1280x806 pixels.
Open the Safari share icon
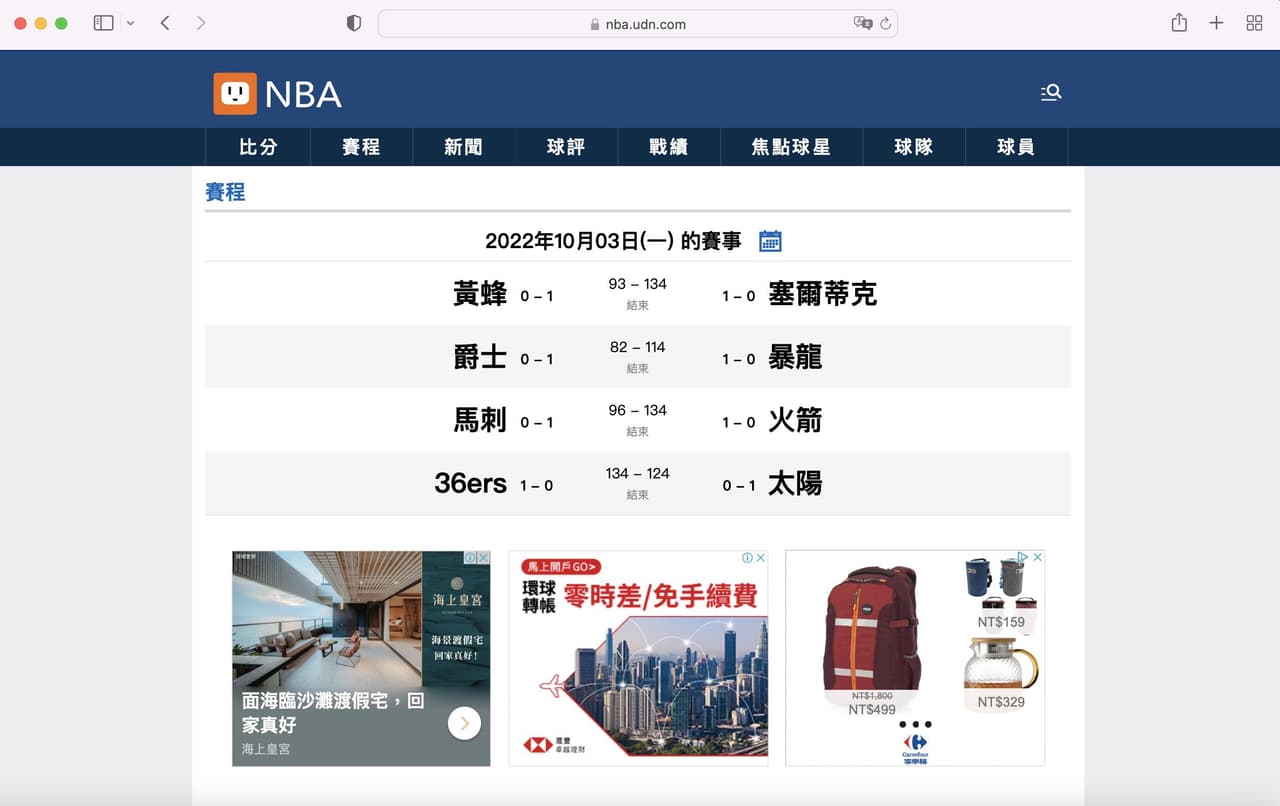click(x=1179, y=23)
